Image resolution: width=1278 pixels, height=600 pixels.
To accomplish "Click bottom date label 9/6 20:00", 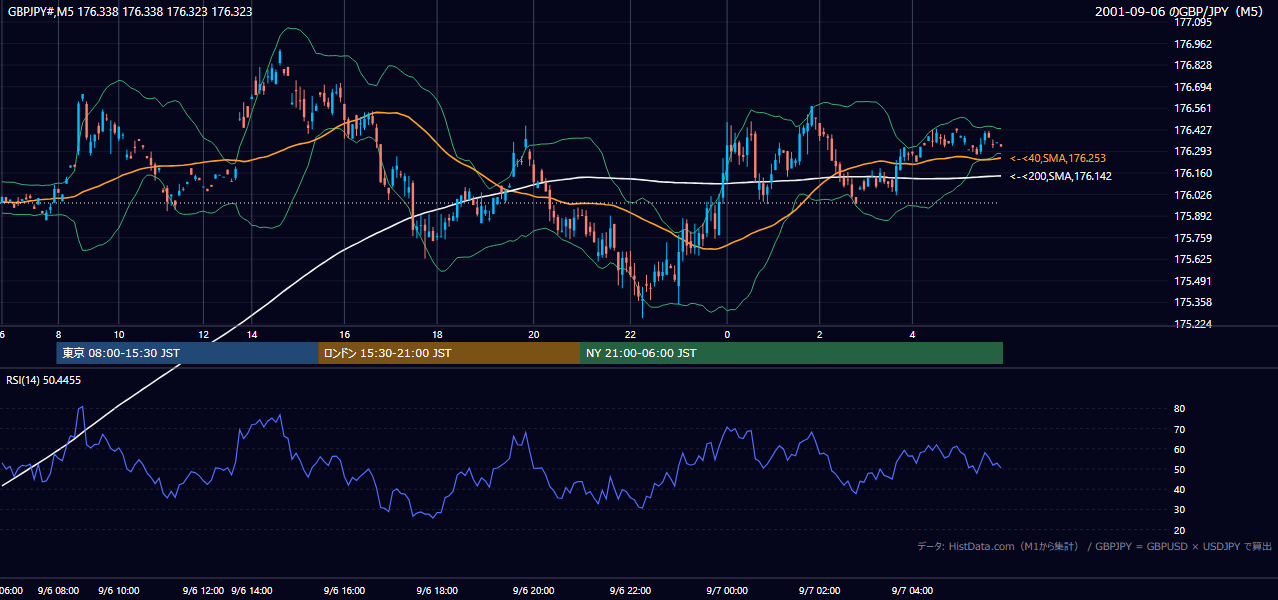I will (533, 591).
